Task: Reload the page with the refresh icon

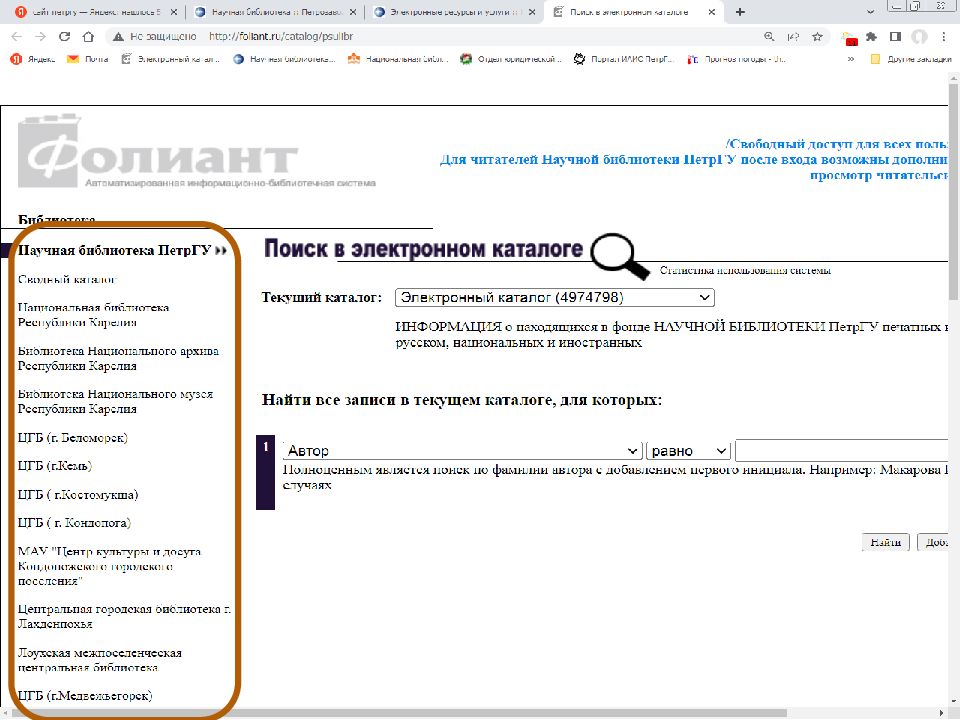Action: pos(64,36)
